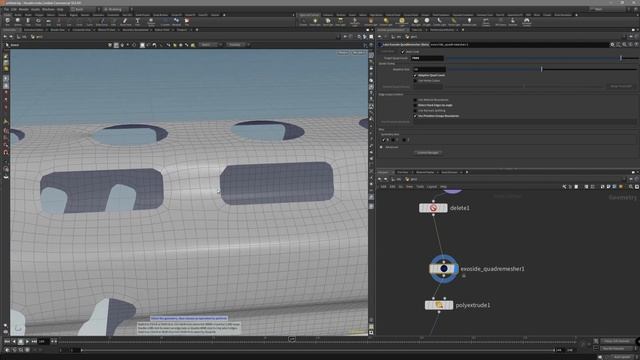Click the Adaptive Size slider handle
This screenshot has width=640, height=360.
(542, 69)
